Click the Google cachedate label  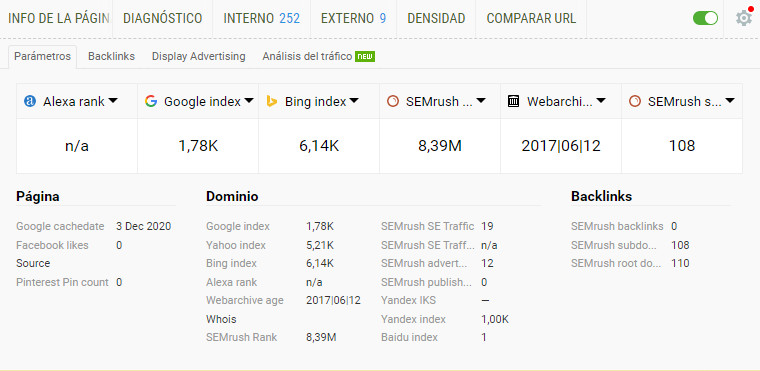tap(60, 226)
